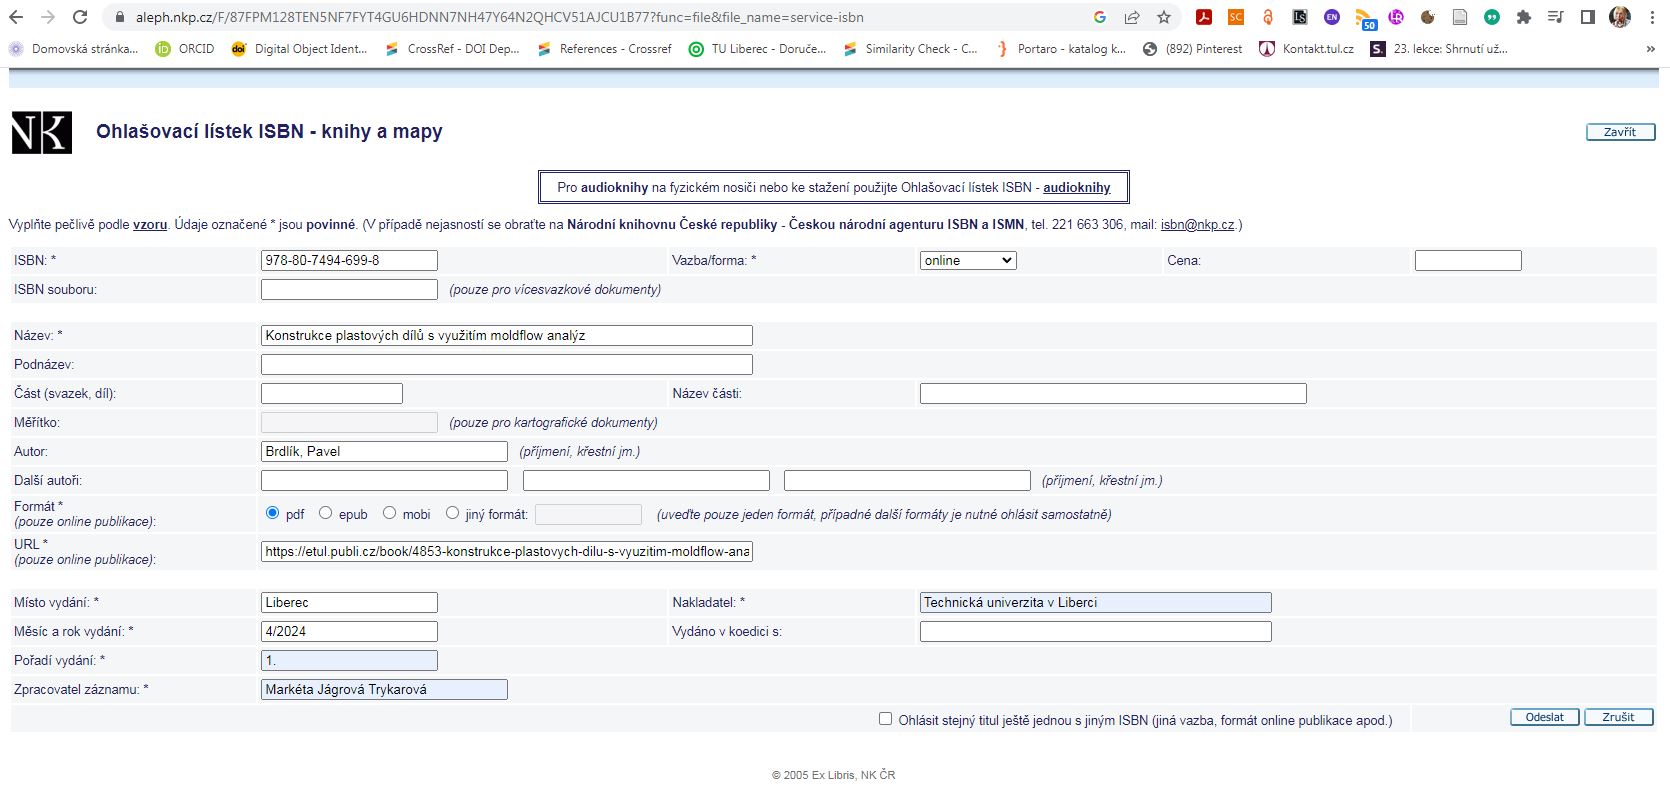
Task: Bookmark this page with the star icon
Action: pyautogui.click(x=1164, y=17)
